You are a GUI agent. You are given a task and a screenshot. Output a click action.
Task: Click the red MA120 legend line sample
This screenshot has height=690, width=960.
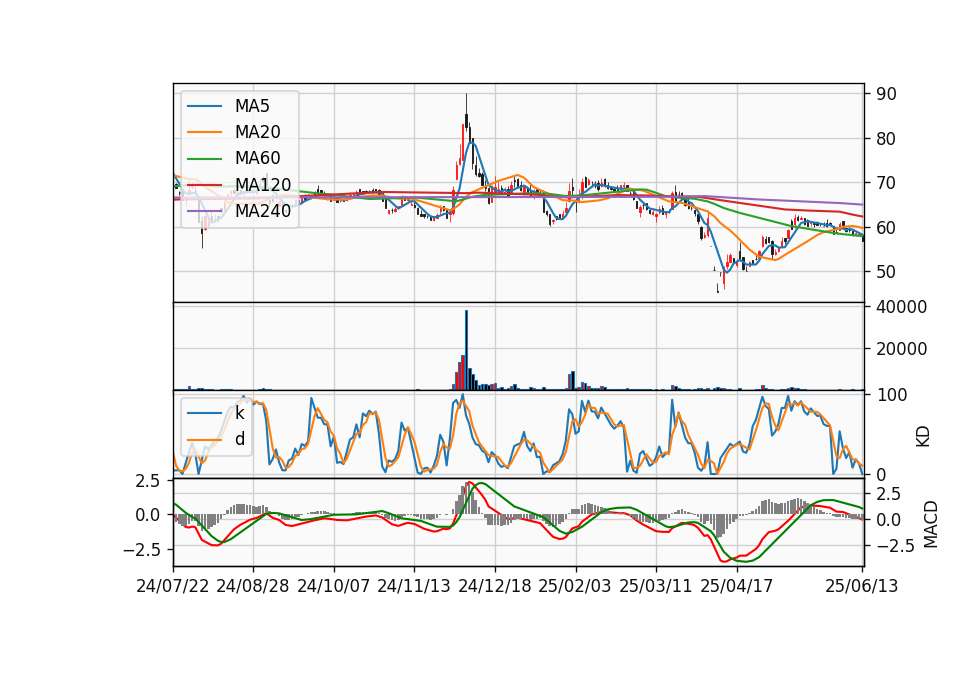[204, 185]
